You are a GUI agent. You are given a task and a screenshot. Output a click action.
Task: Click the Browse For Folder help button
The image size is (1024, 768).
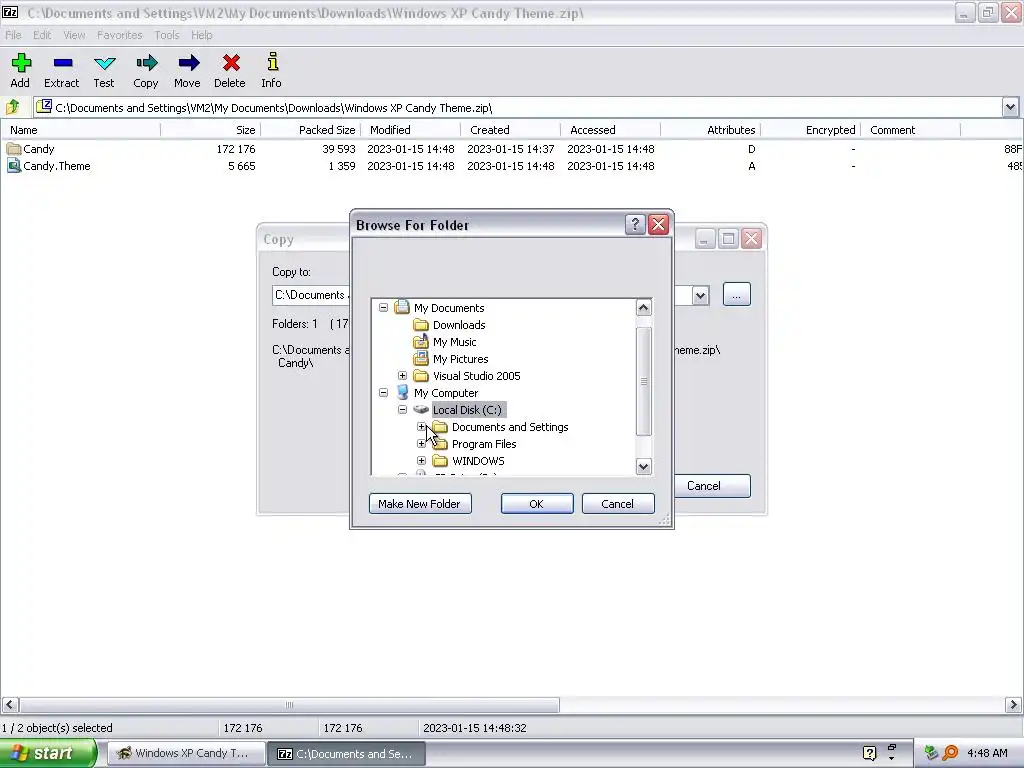[x=635, y=225]
